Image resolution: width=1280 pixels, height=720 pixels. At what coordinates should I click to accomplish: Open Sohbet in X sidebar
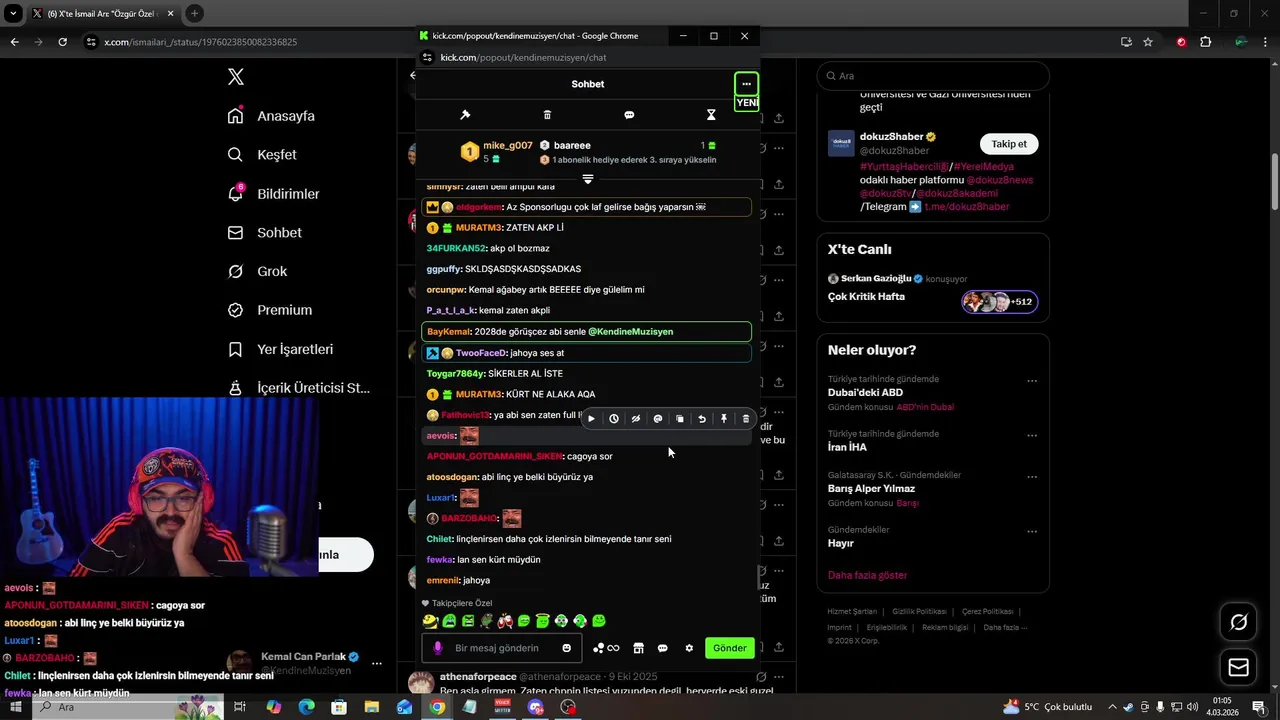(264, 233)
